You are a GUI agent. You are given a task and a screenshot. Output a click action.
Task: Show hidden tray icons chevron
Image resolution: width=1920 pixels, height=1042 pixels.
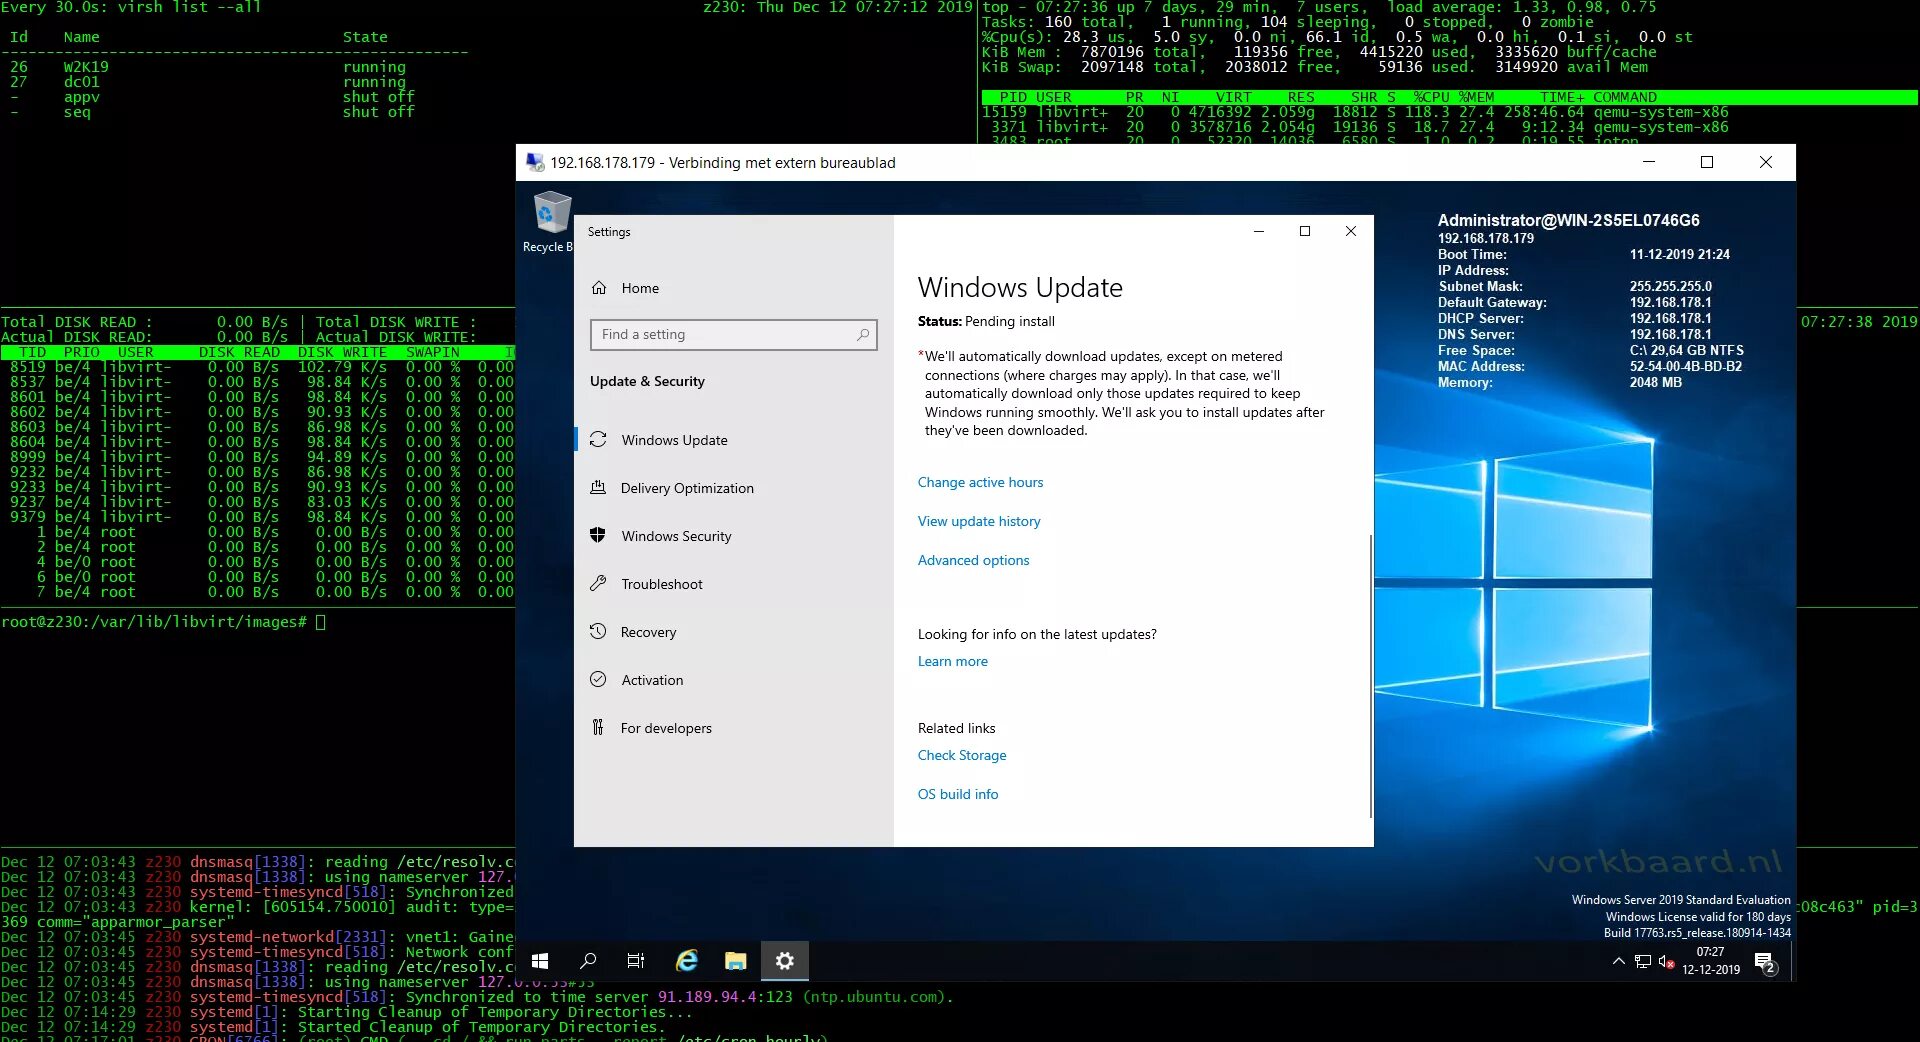click(1618, 961)
